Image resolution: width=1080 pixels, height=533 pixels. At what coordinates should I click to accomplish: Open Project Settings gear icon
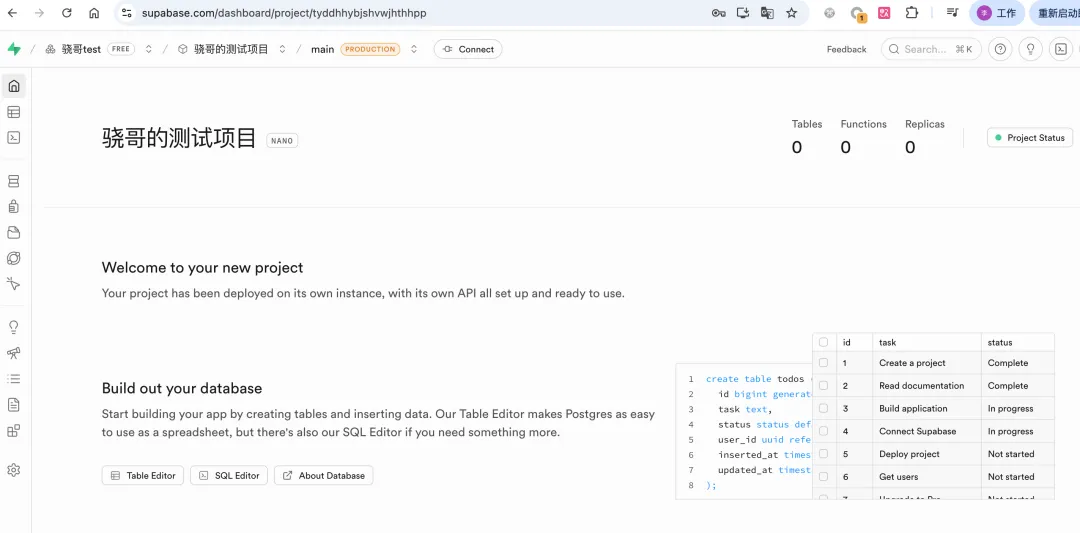14,470
